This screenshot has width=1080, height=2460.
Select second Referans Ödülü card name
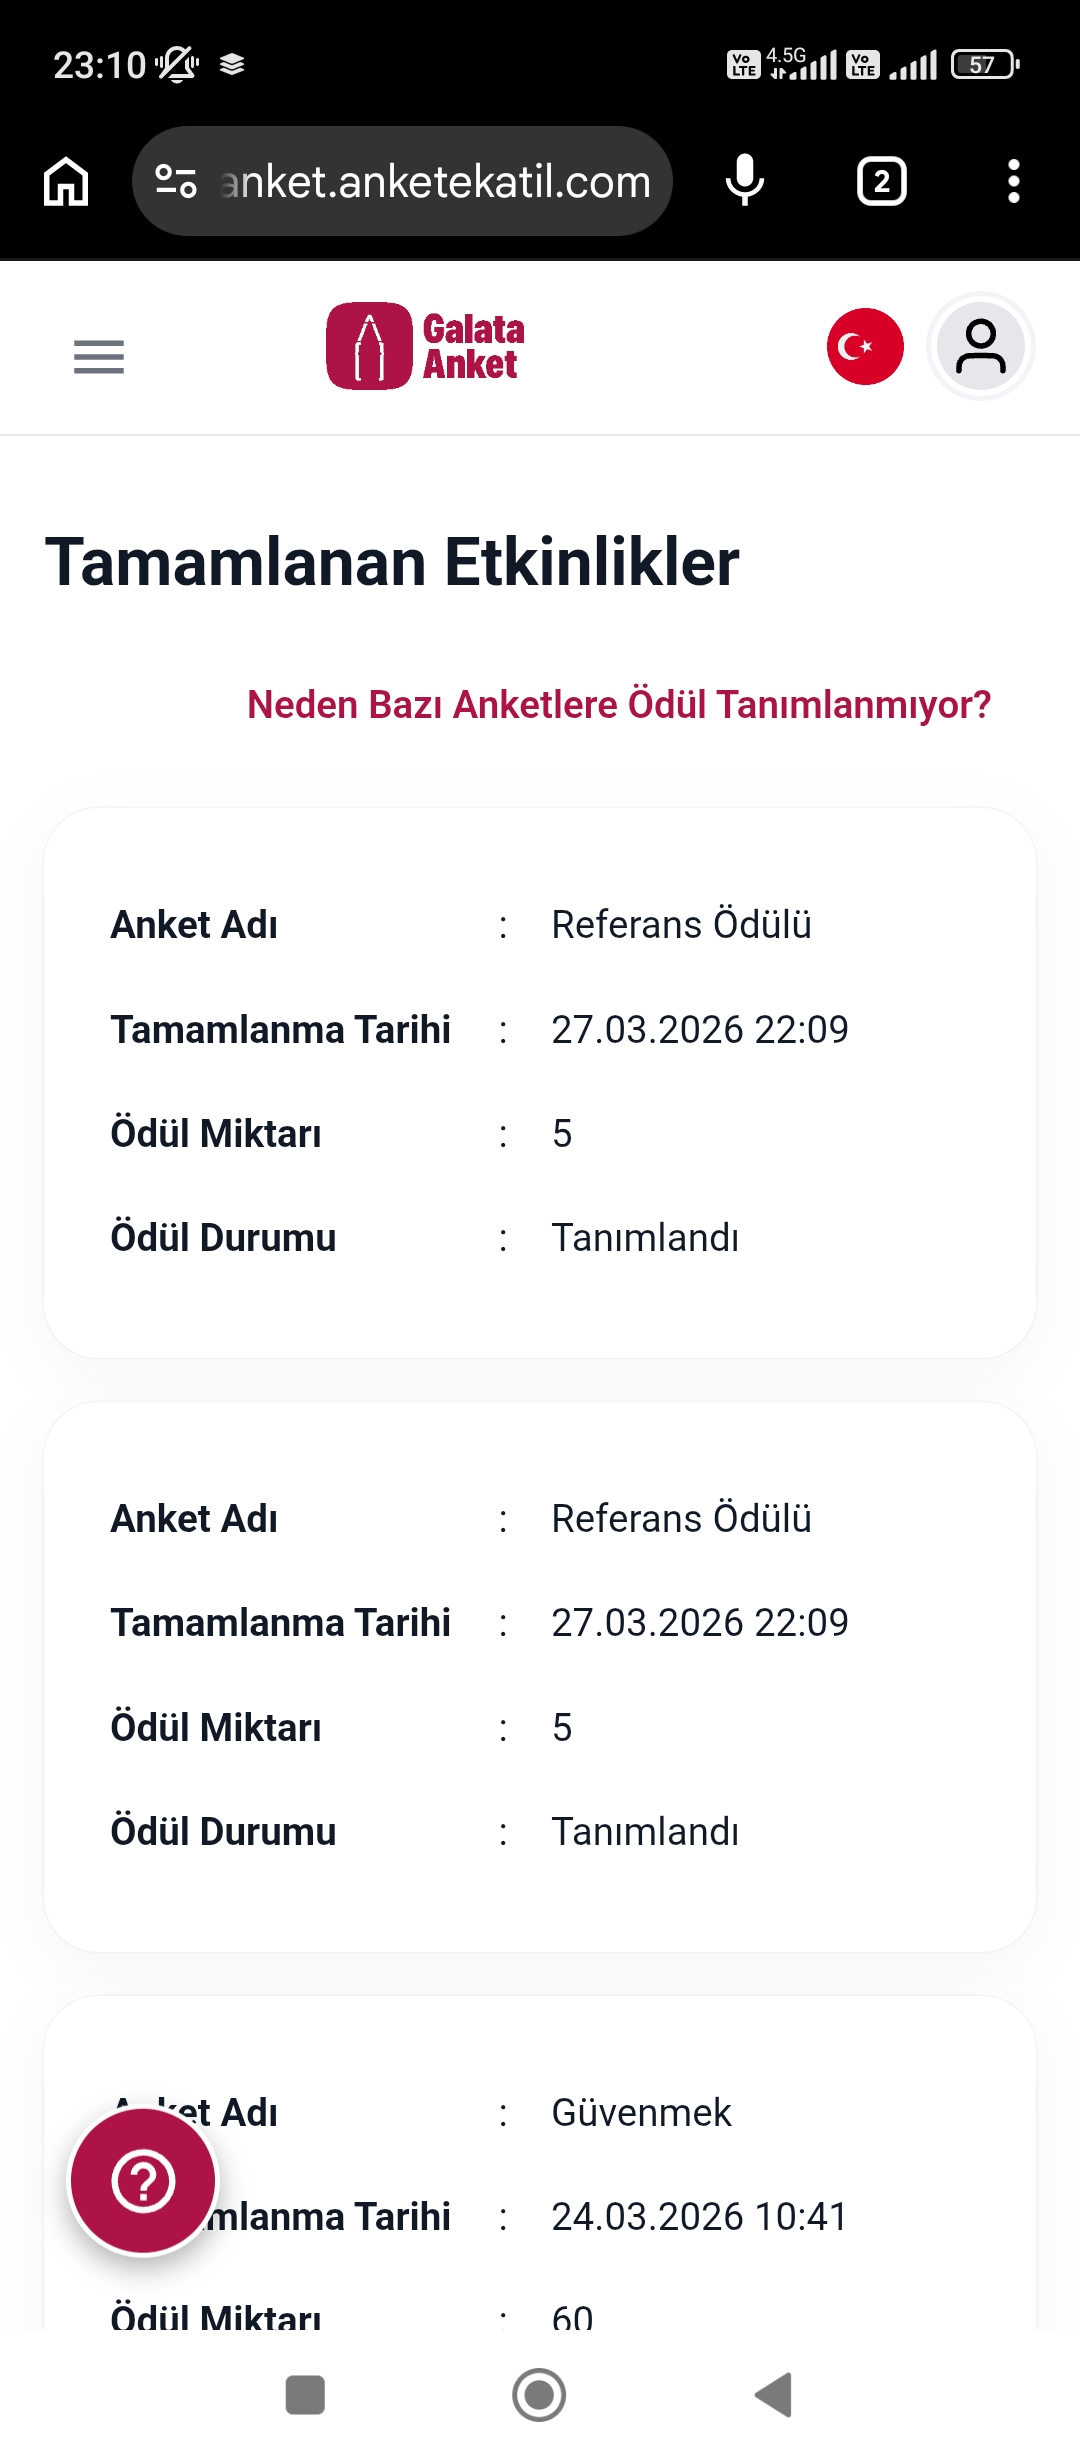681,1518
